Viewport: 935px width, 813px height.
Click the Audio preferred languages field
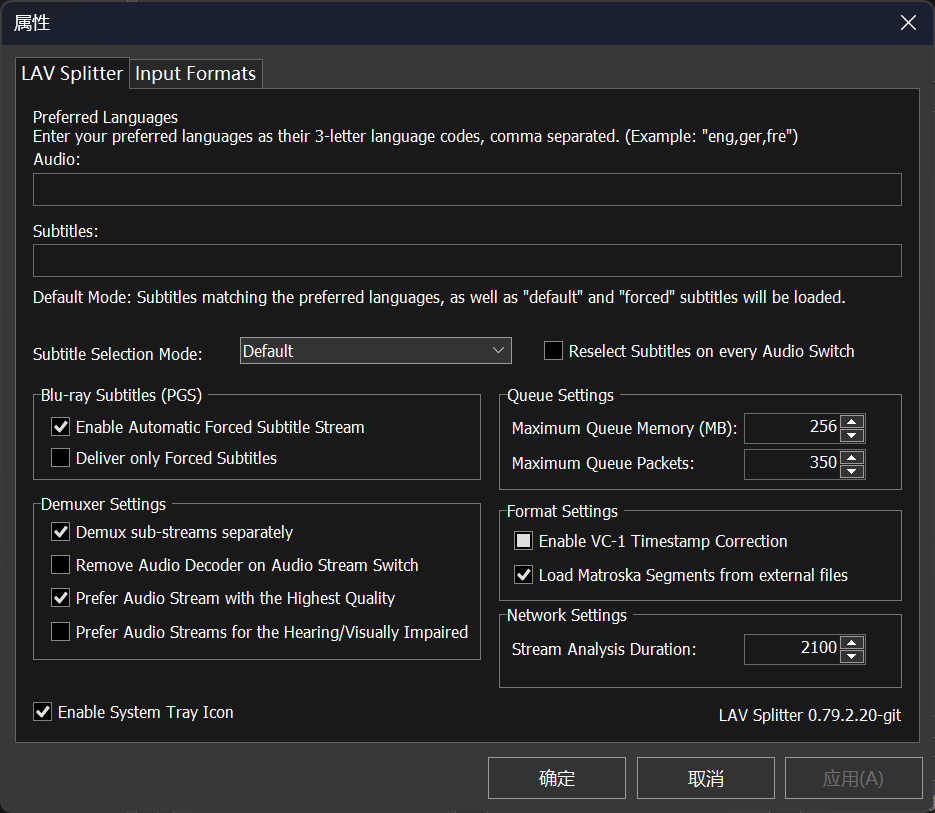pyautogui.click(x=467, y=189)
